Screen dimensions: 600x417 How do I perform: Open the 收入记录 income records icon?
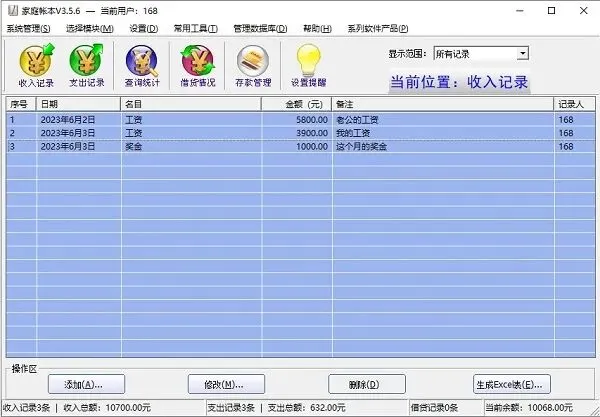(x=36, y=65)
